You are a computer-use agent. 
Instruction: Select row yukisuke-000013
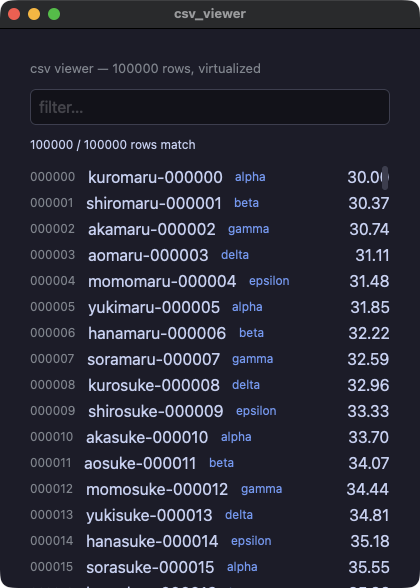pos(210,515)
